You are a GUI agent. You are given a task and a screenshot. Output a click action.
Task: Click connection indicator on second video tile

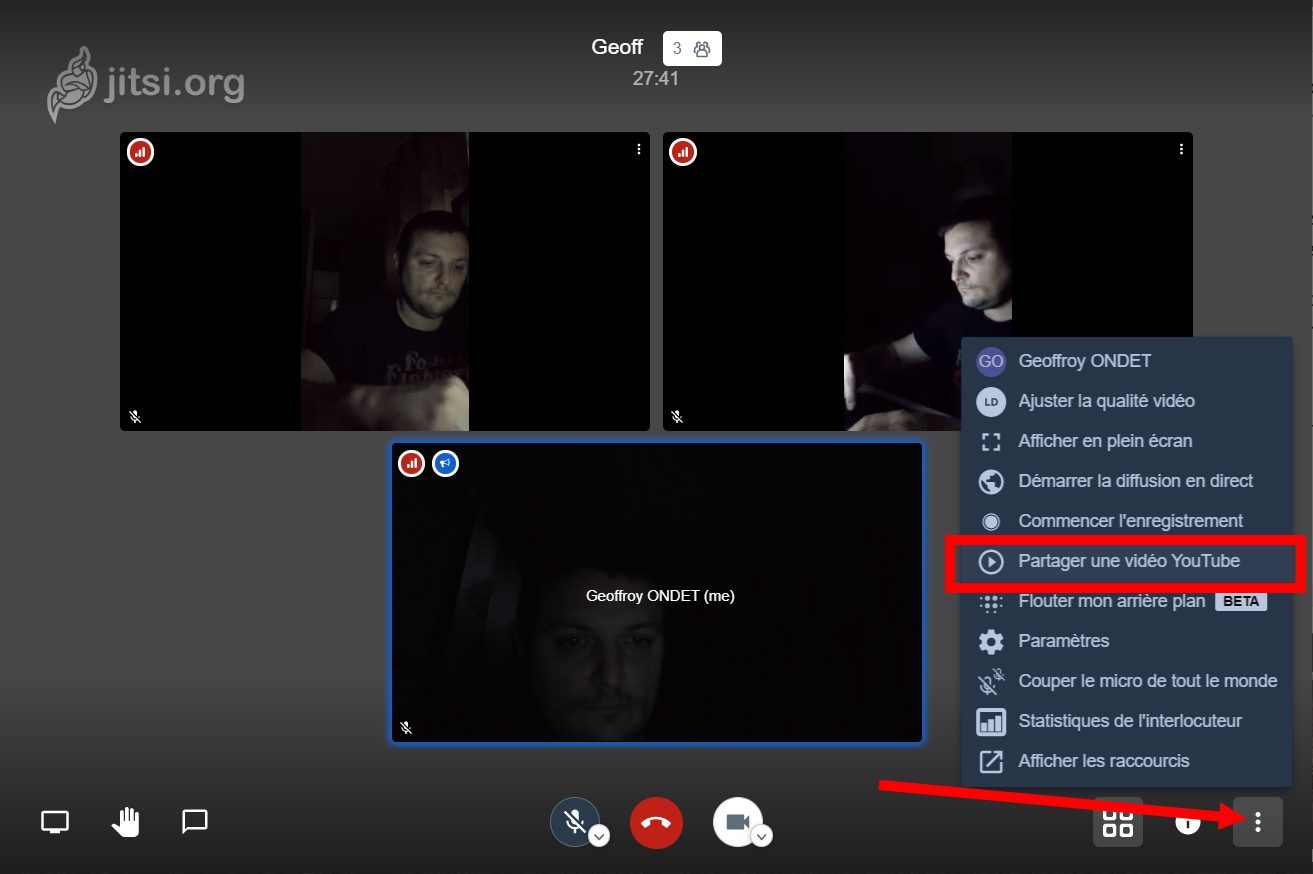(683, 153)
